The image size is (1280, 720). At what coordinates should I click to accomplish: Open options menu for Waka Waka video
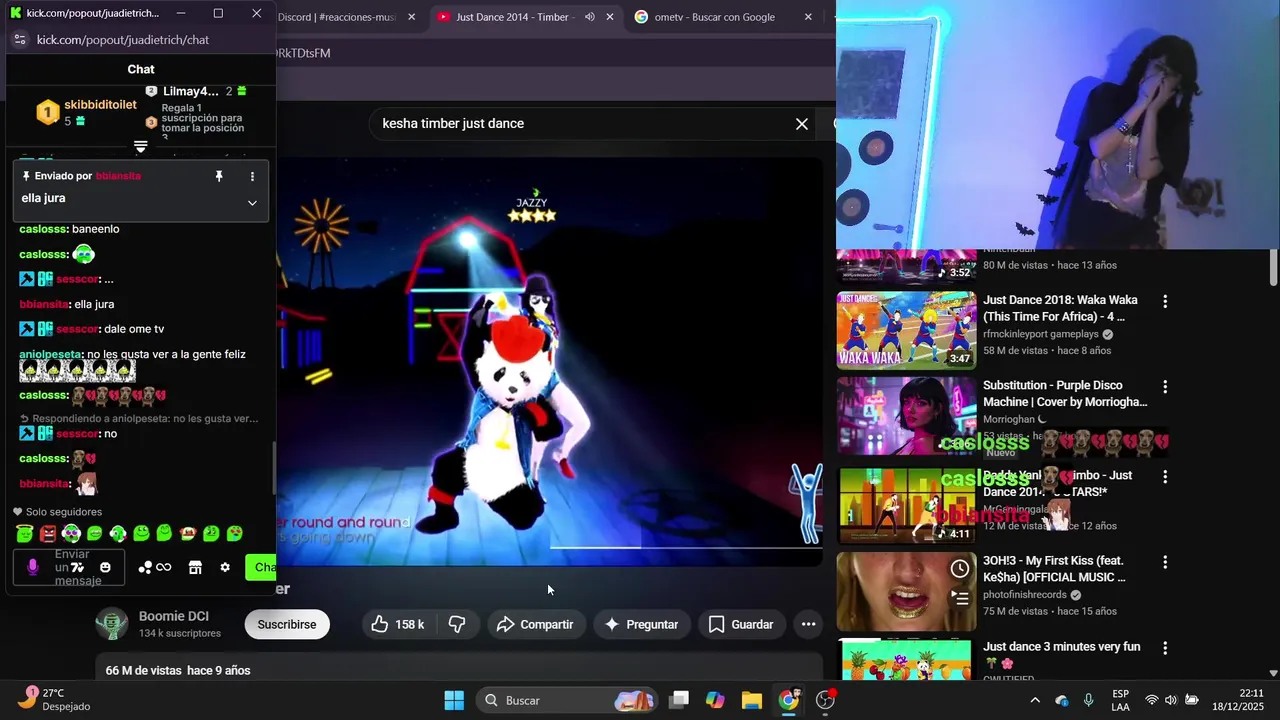point(1165,301)
